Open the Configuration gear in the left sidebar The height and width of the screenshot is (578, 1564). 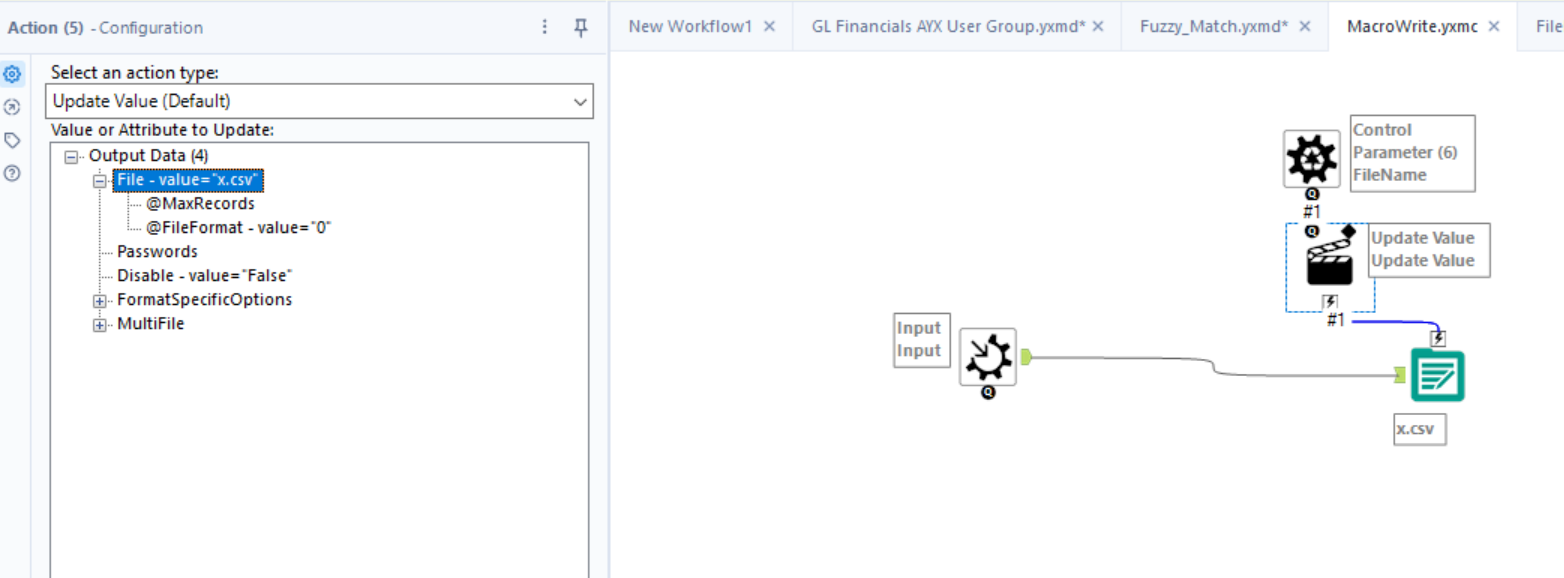[12, 73]
